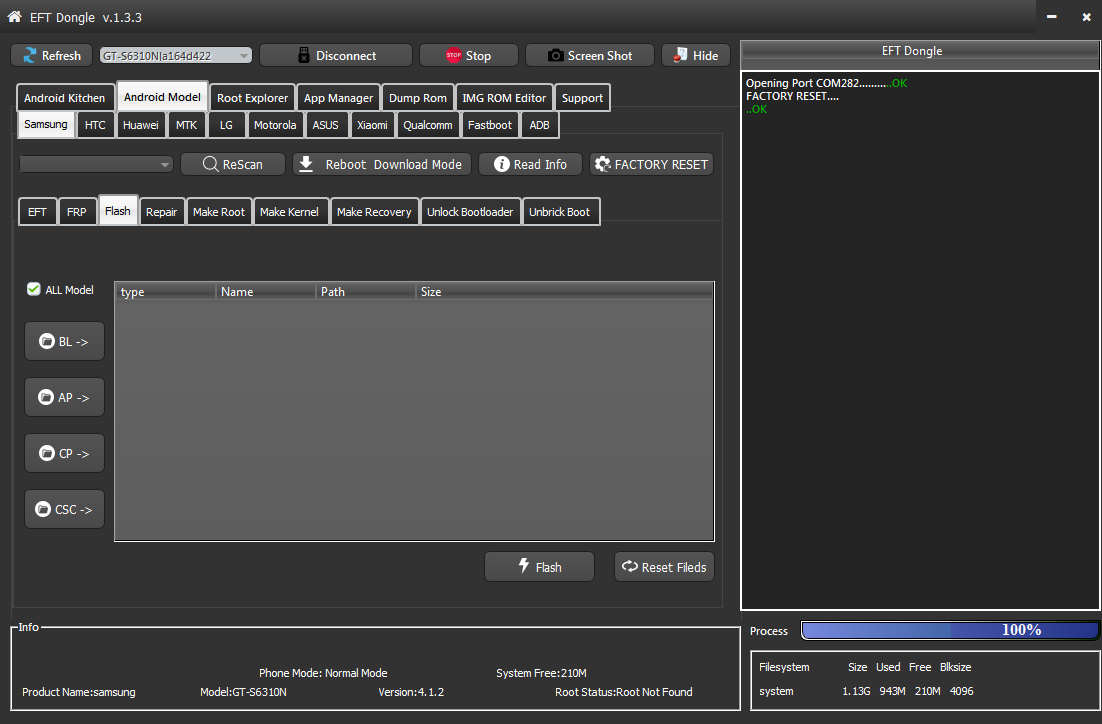Click the 100% Process progress bar

pos(950,630)
